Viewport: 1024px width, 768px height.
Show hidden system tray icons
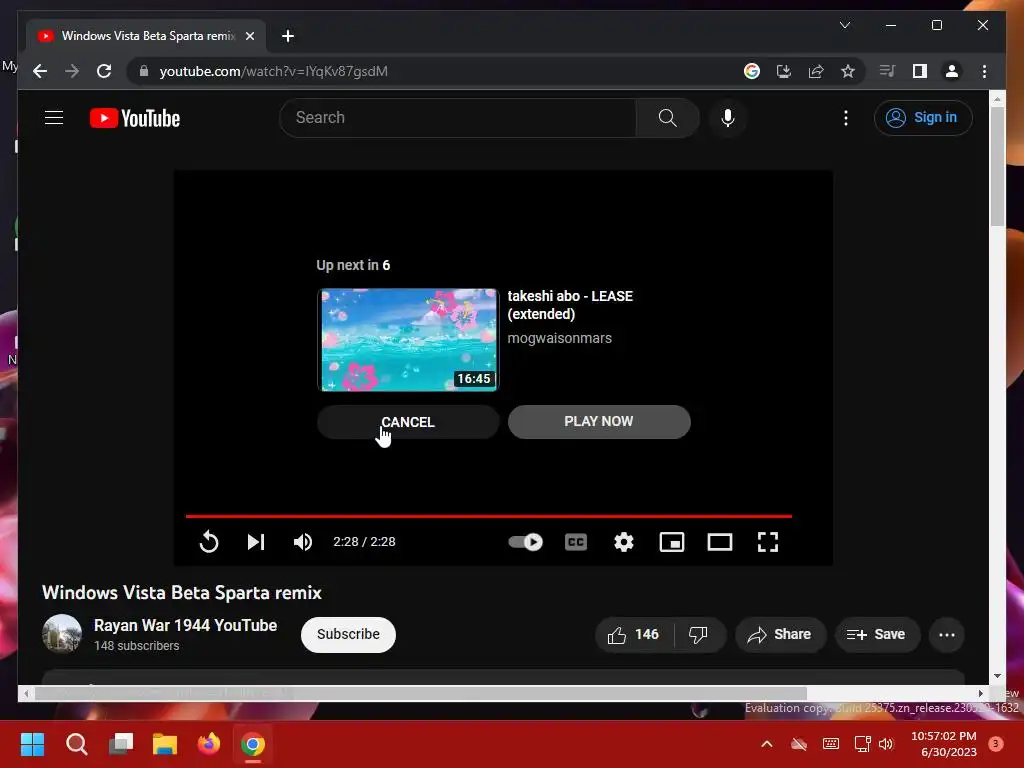[x=767, y=744]
